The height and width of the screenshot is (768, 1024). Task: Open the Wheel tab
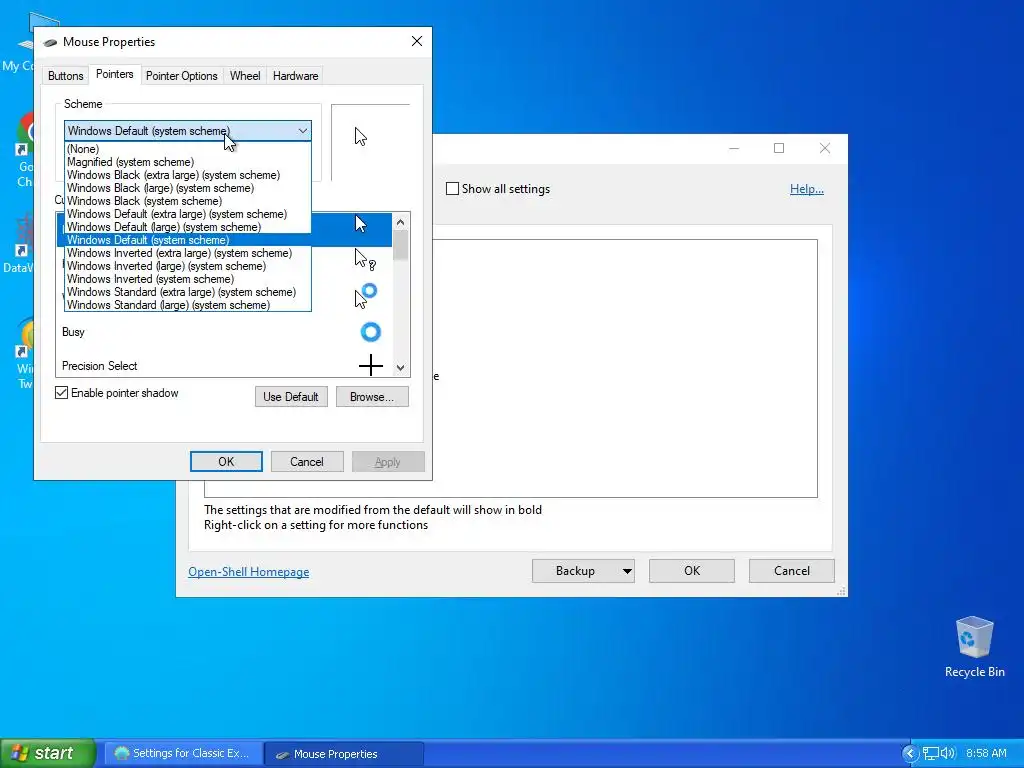[245, 76]
